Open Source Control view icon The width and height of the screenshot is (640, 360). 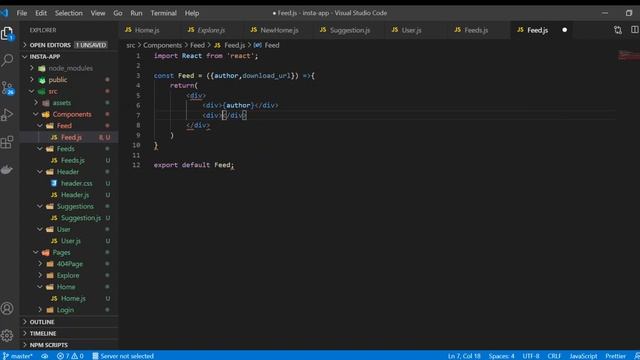click(x=7, y=88)
